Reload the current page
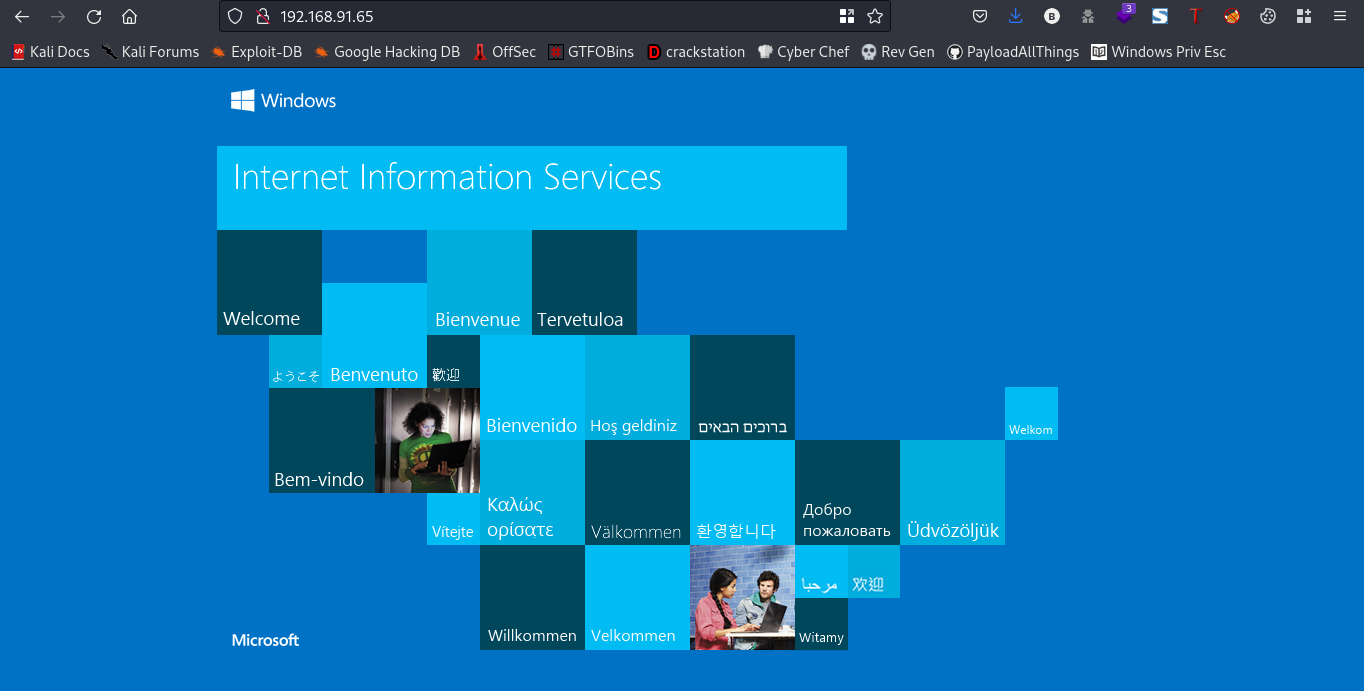 [x=94, y=16]
